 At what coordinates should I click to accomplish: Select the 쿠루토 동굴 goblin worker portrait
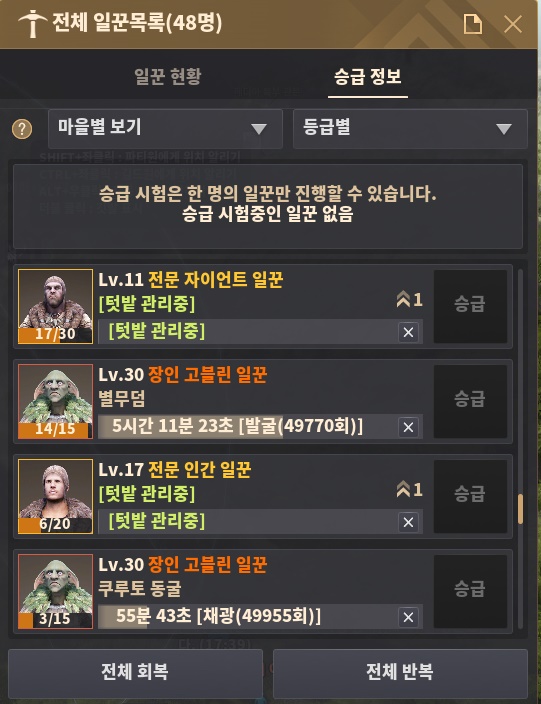coord(55,591)
